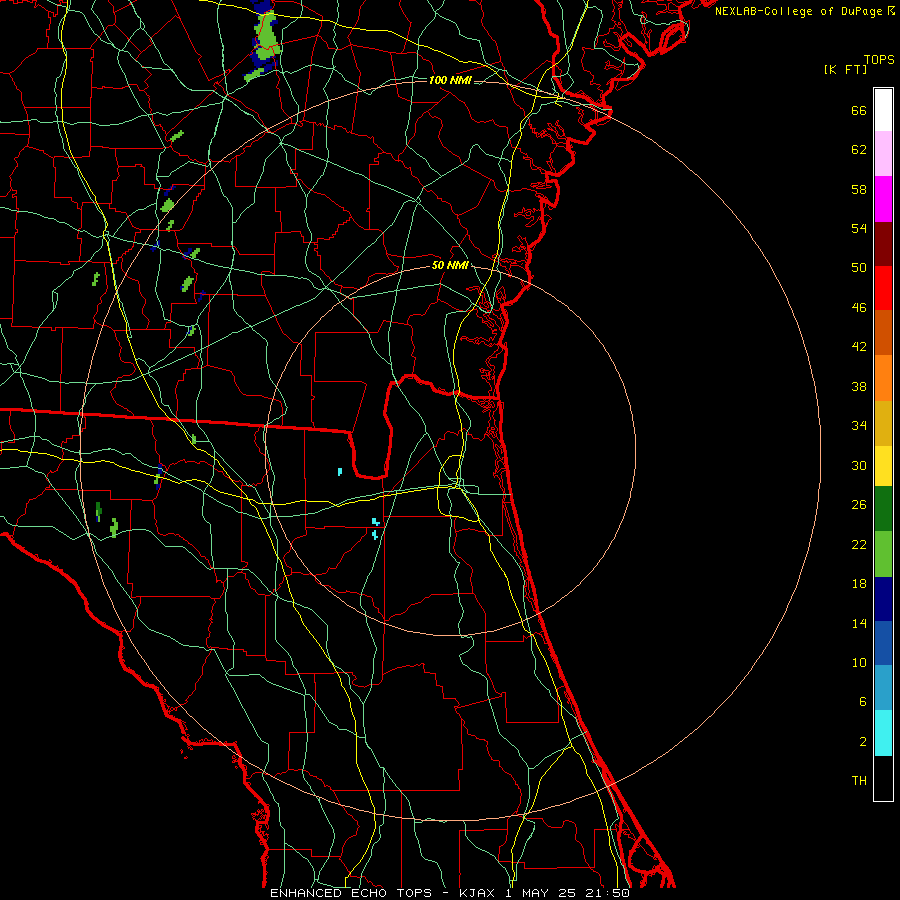Click the 50 NMI range ring label

pyautogui.click(x=450, y=265)
